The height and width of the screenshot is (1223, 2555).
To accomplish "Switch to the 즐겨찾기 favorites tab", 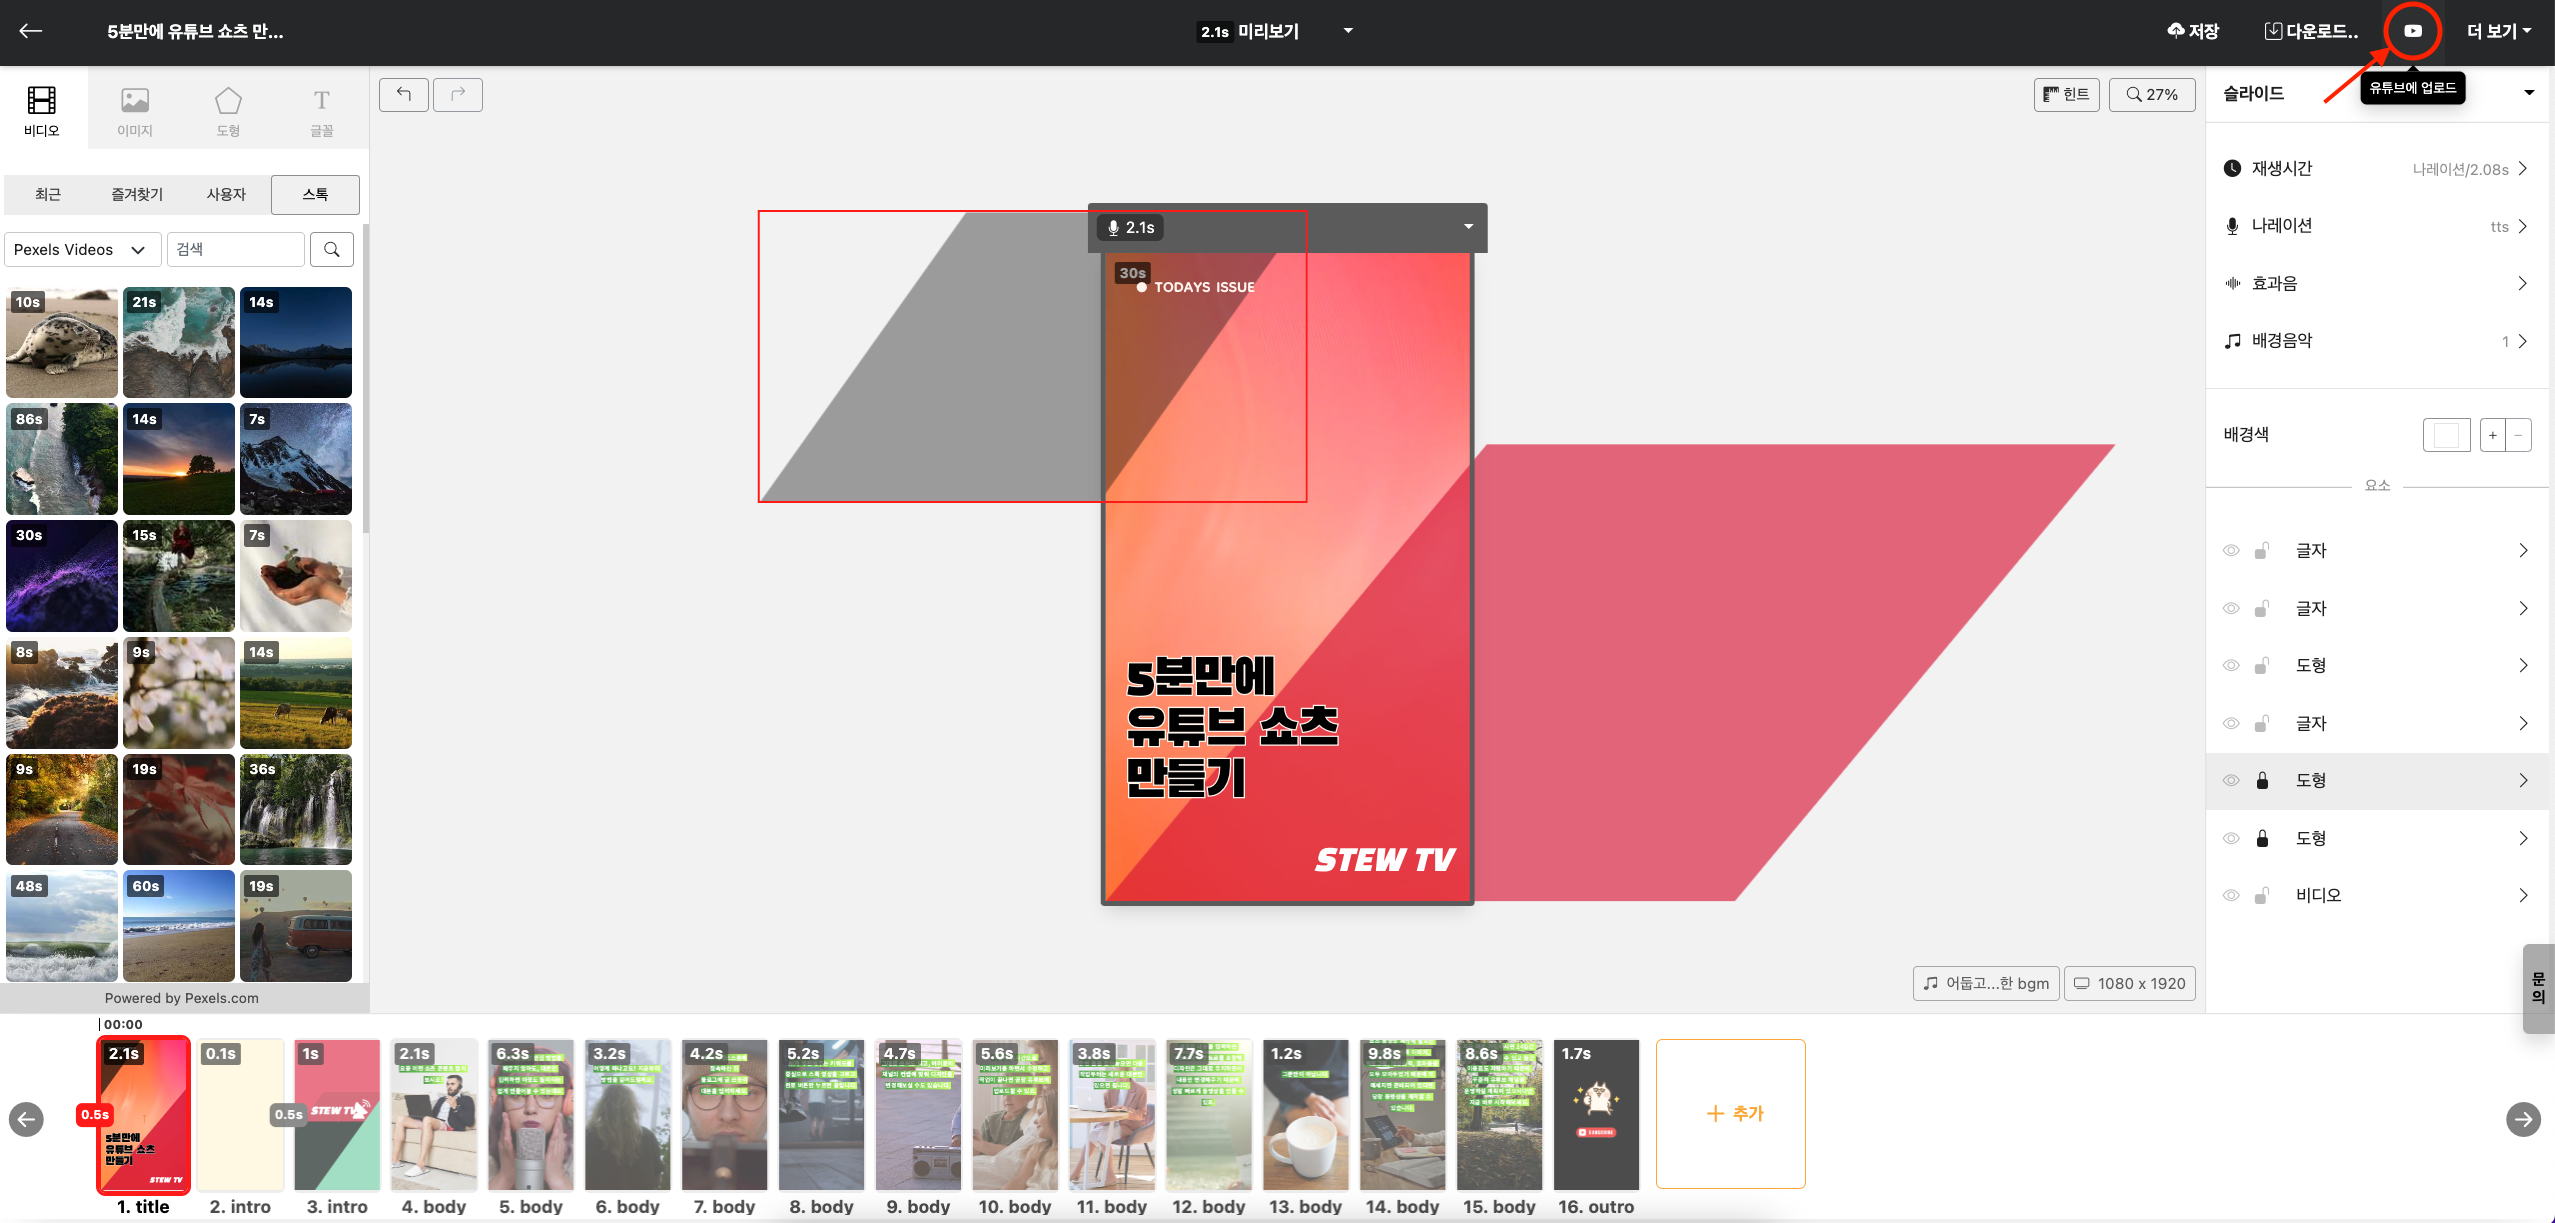I will [137, 195].
